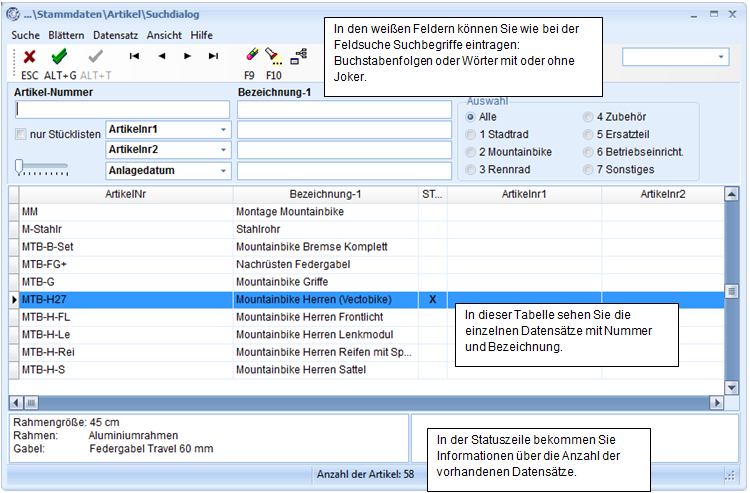The width and height of the screenshot is (750, 493).
Task: Click the vertical scrollbar up arrow
Action: click(x=731, y=194)
